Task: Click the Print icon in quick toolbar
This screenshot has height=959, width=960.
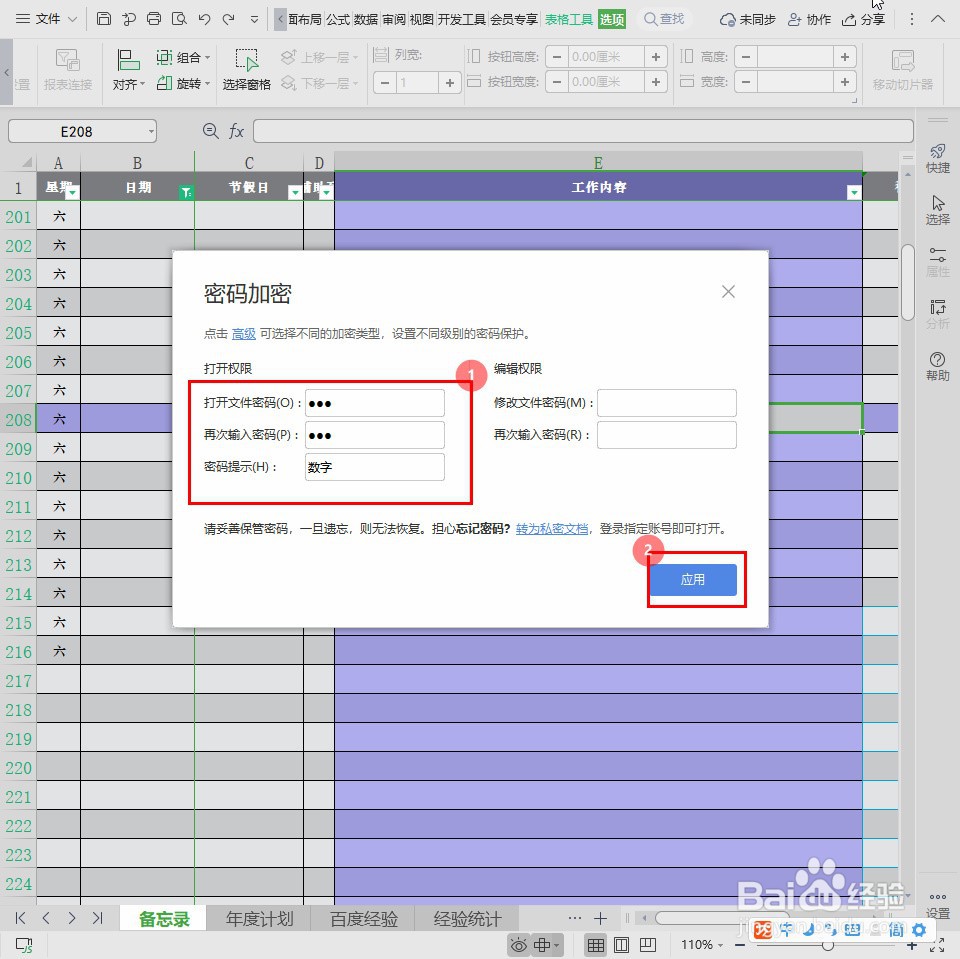Action: (154, 19)
